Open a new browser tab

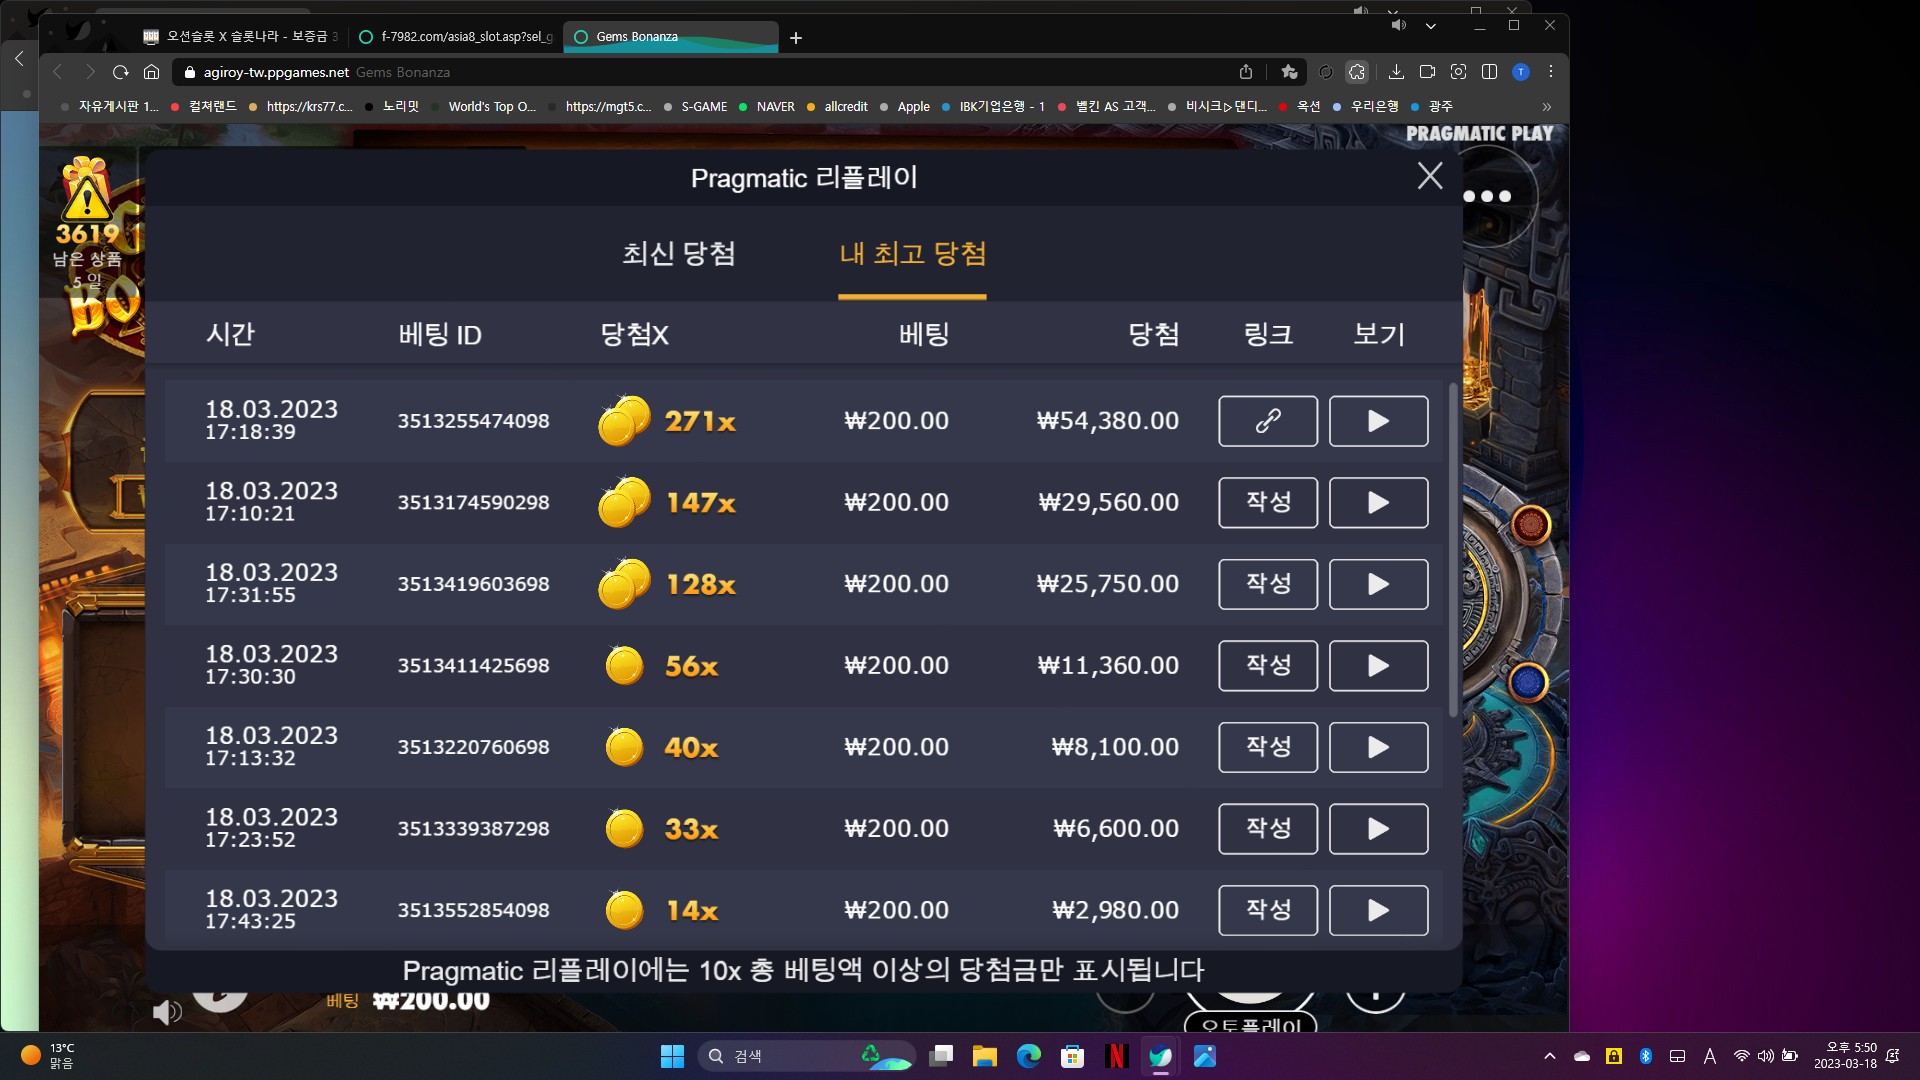[796, 38]
